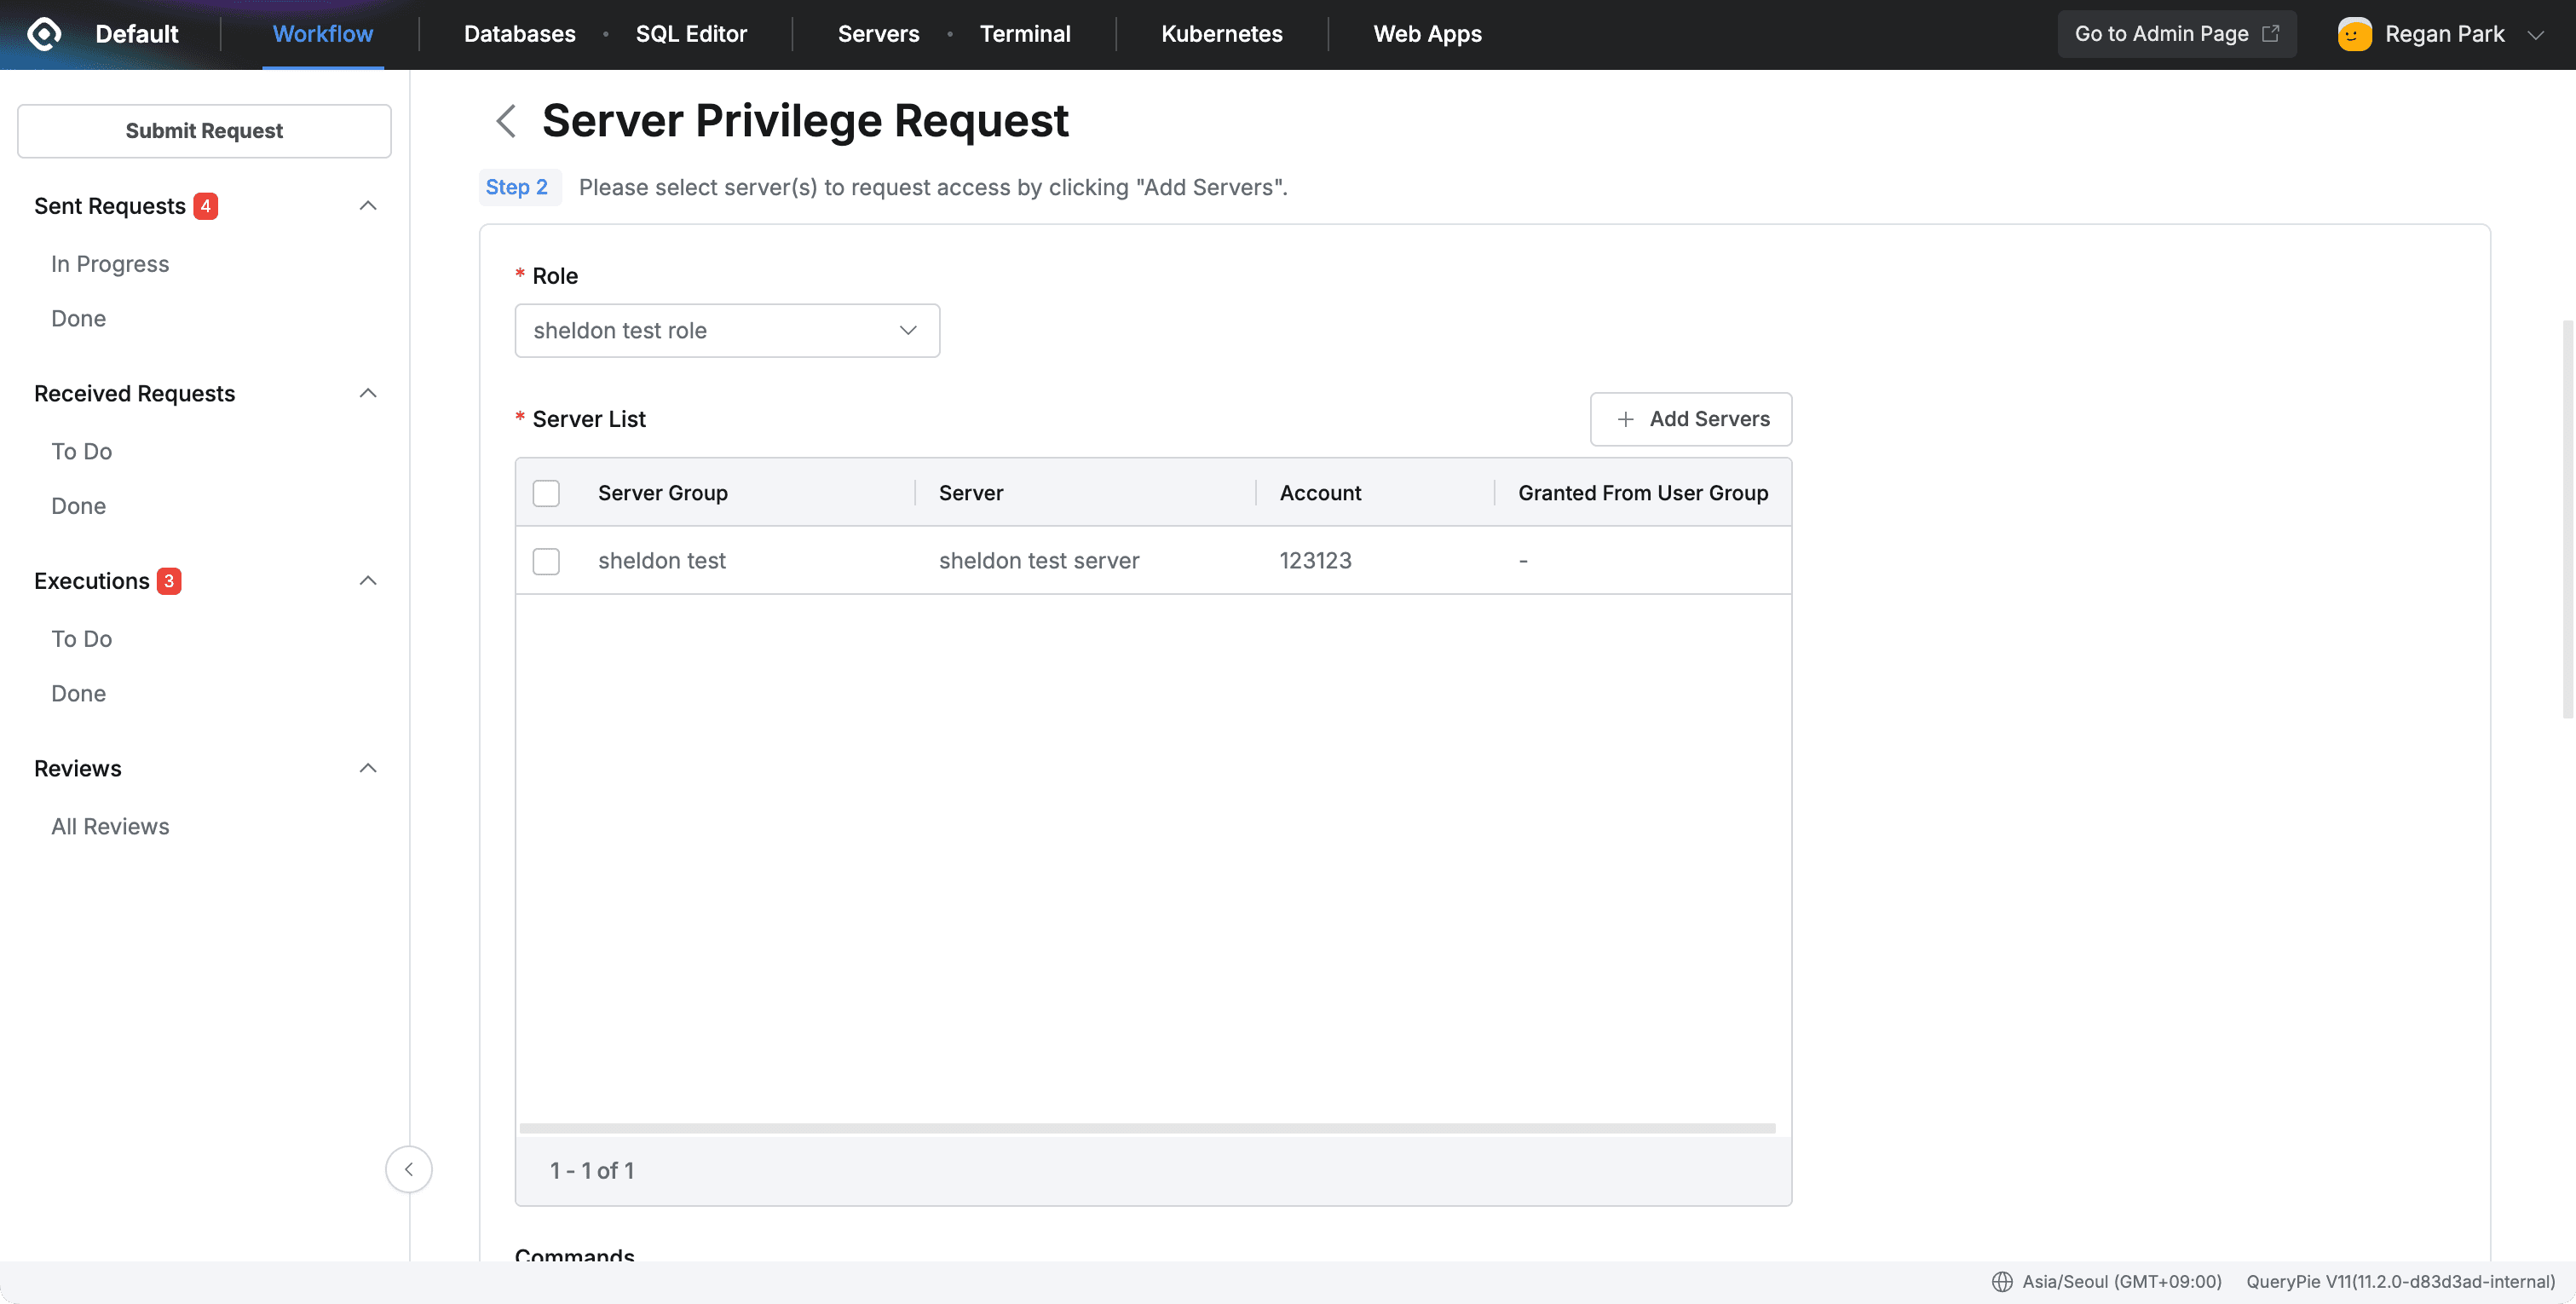The image size is (2576, 1304).
Task: Click the globe icon in the status bar
Action: tap(2003, 1281)
